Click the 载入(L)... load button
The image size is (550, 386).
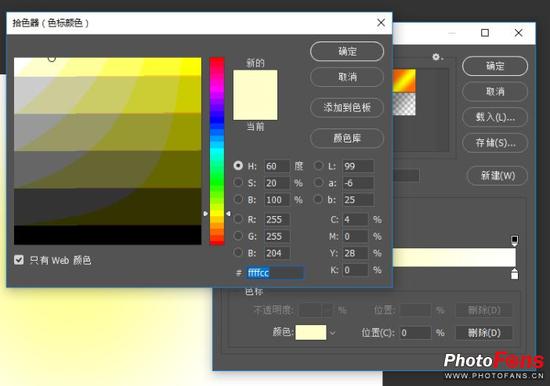point(495,117)
